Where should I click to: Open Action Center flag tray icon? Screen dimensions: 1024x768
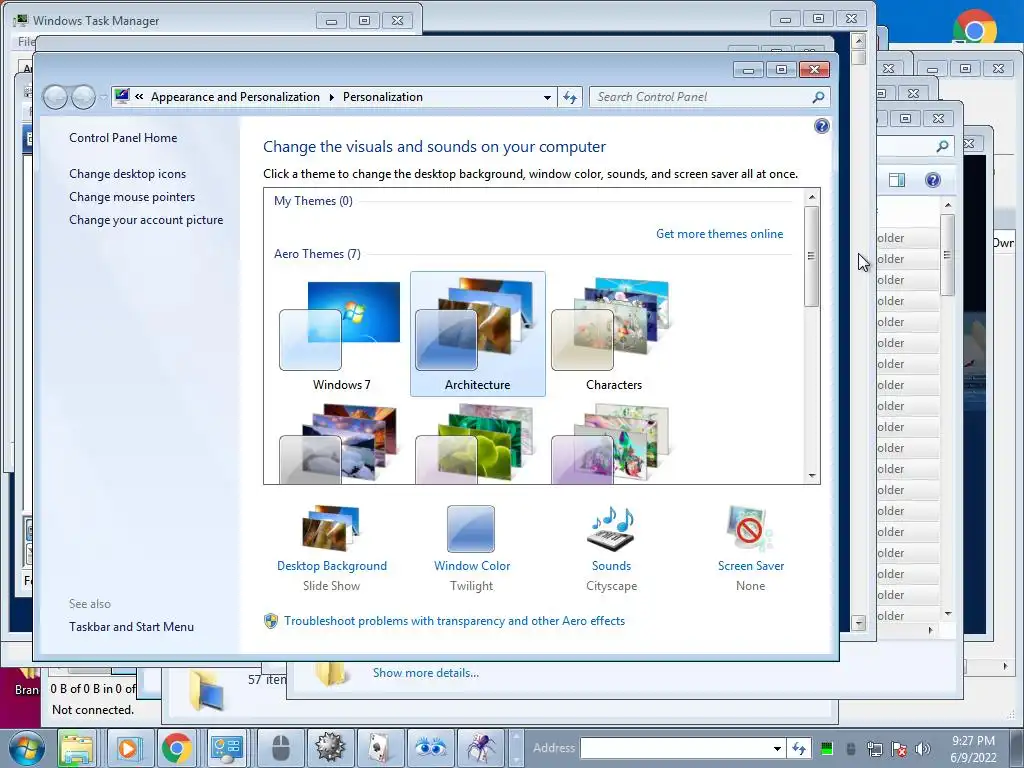pos(899,748)
